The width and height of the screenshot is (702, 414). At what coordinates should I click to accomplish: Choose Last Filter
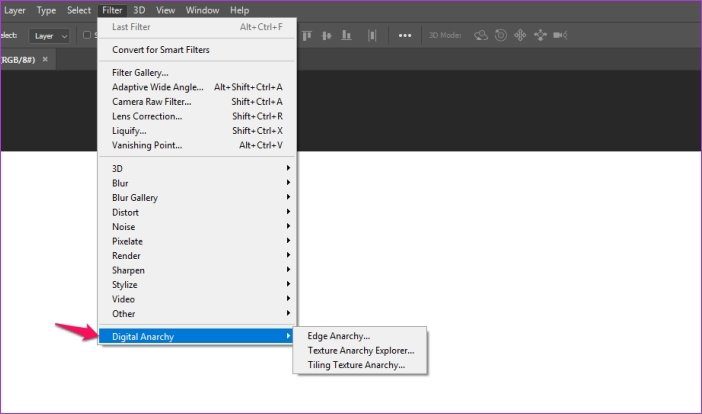[x=197, y=27]
